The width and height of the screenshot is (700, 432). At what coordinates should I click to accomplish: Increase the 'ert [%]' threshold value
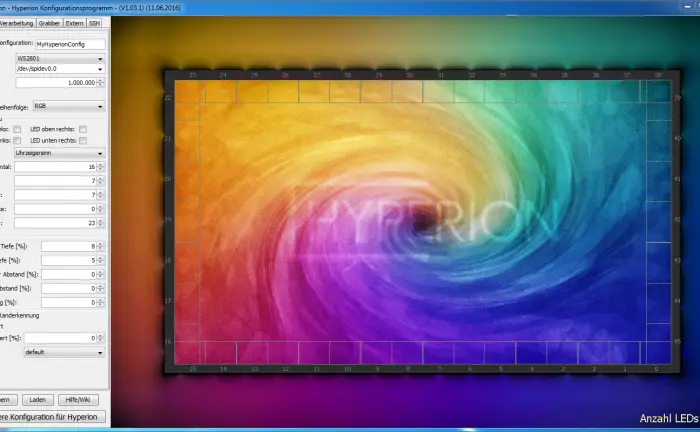coord(101,336)
